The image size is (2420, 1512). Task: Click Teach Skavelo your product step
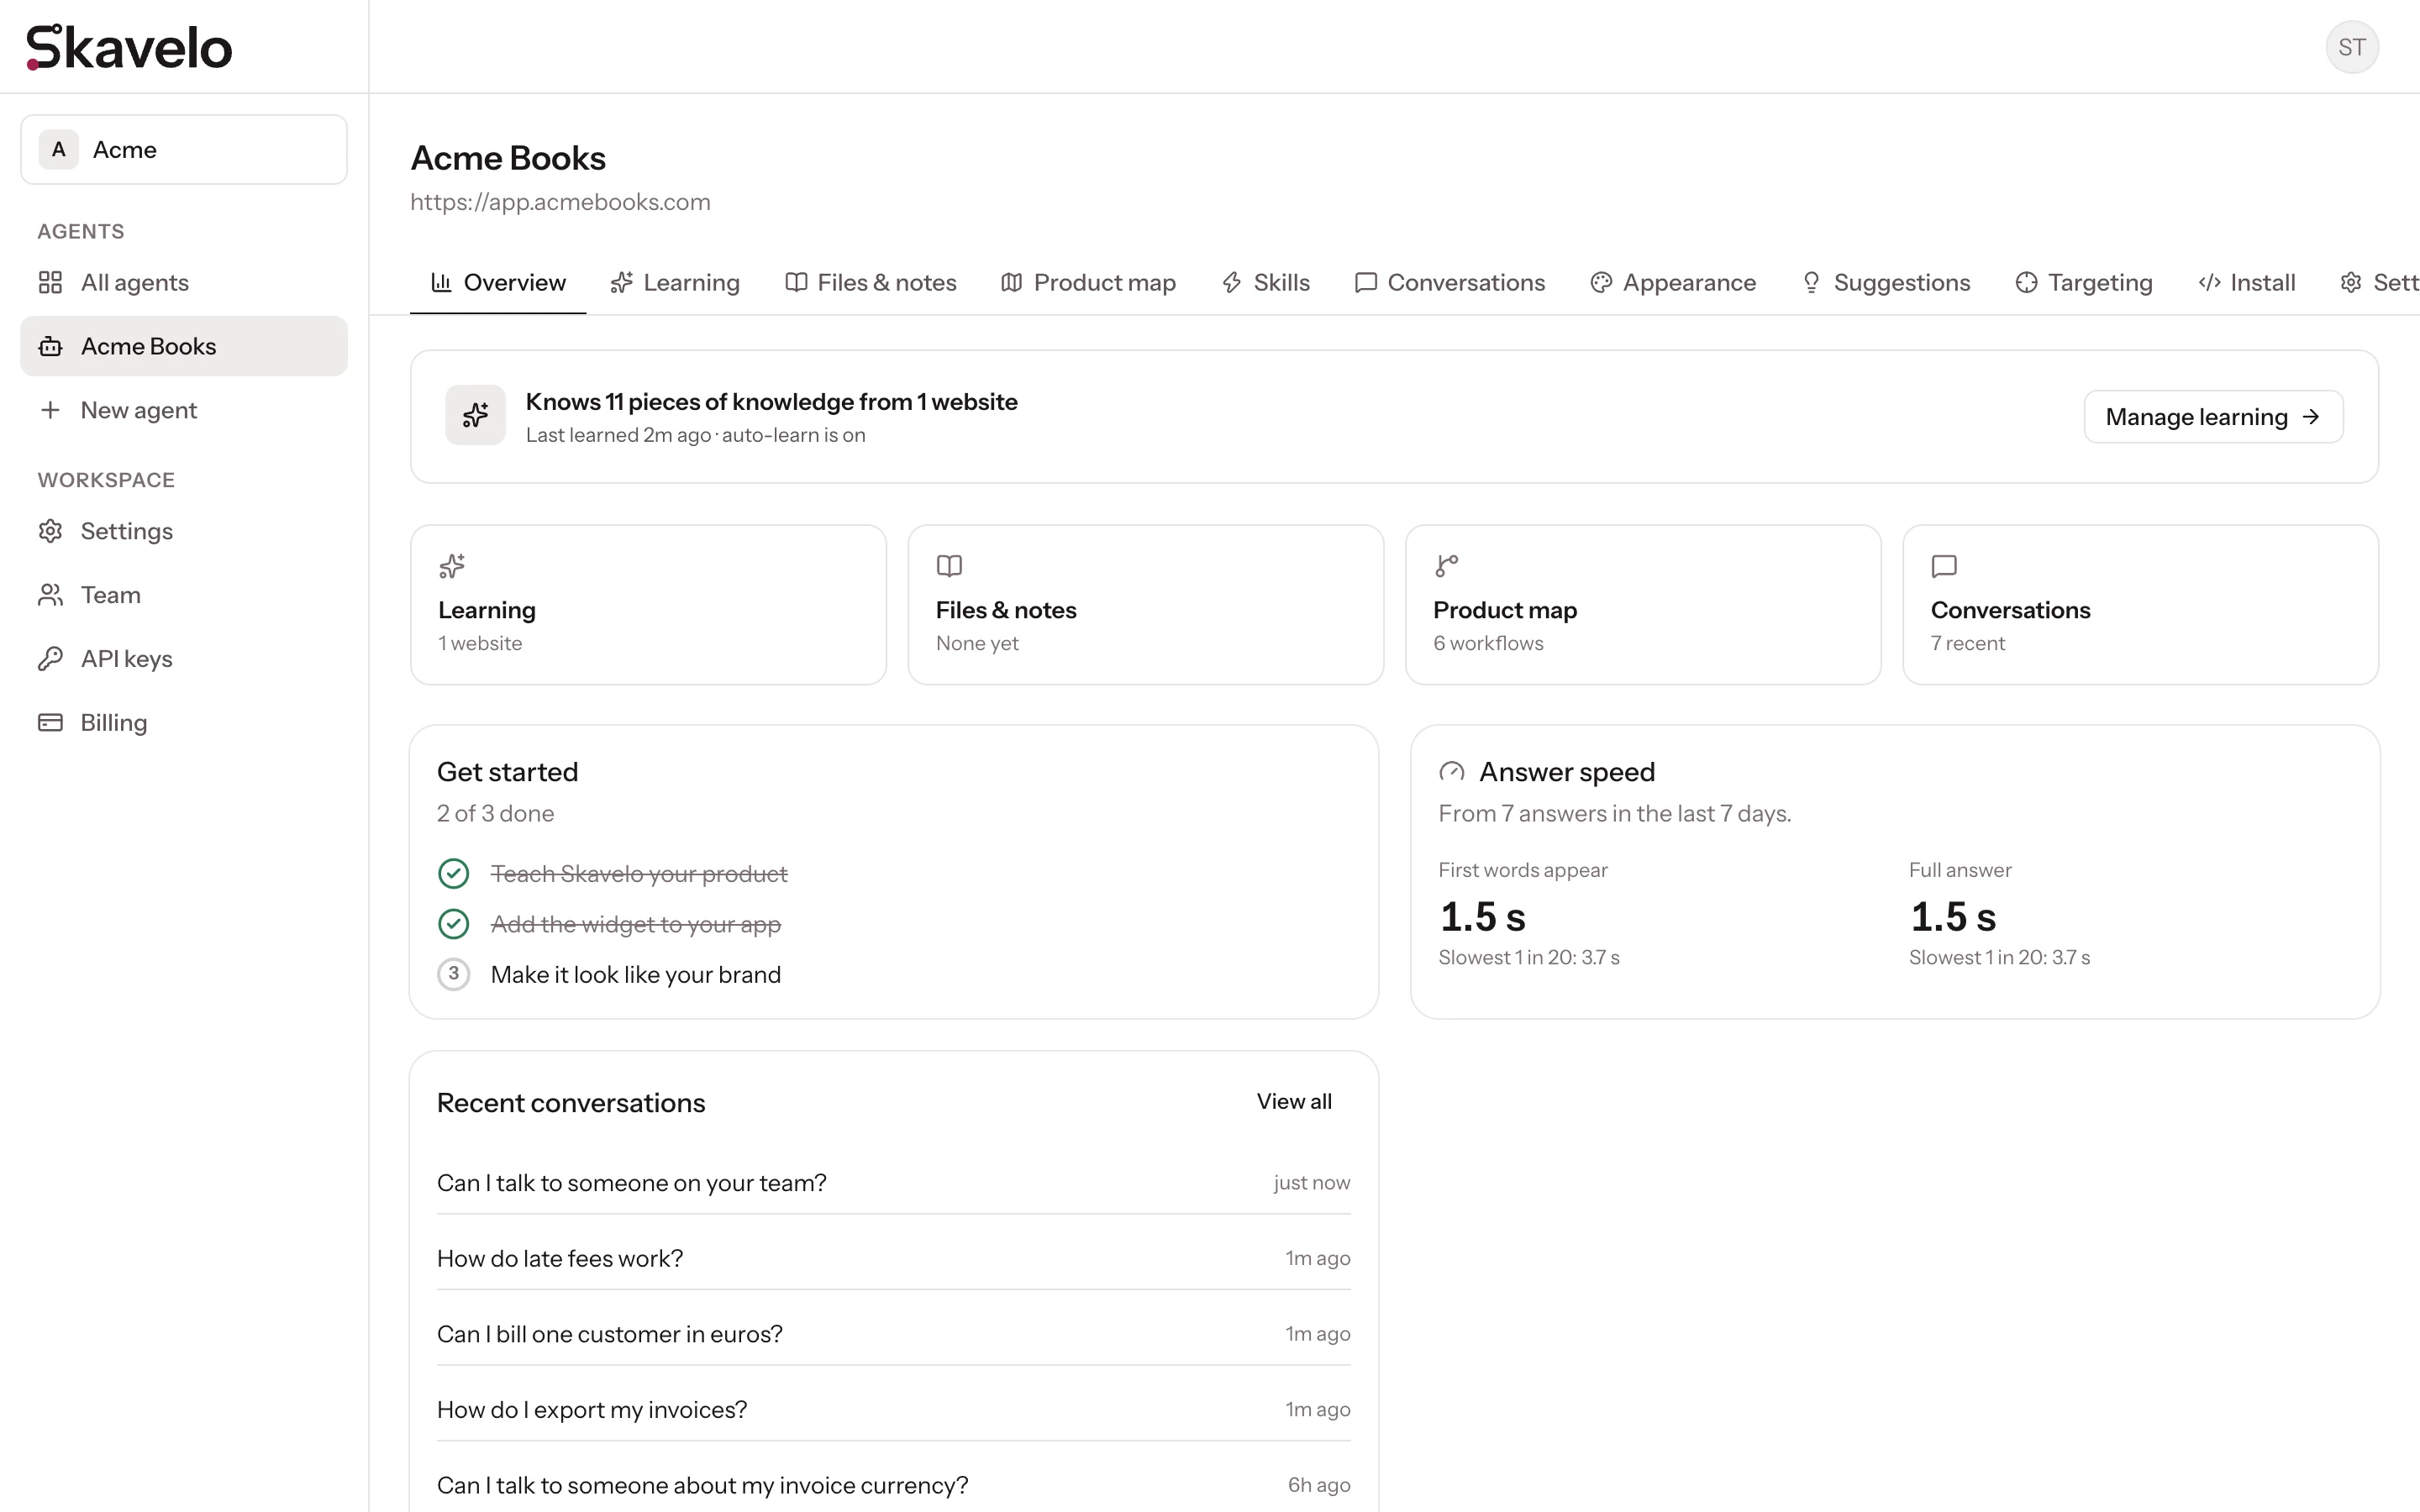tap(639, 874)
